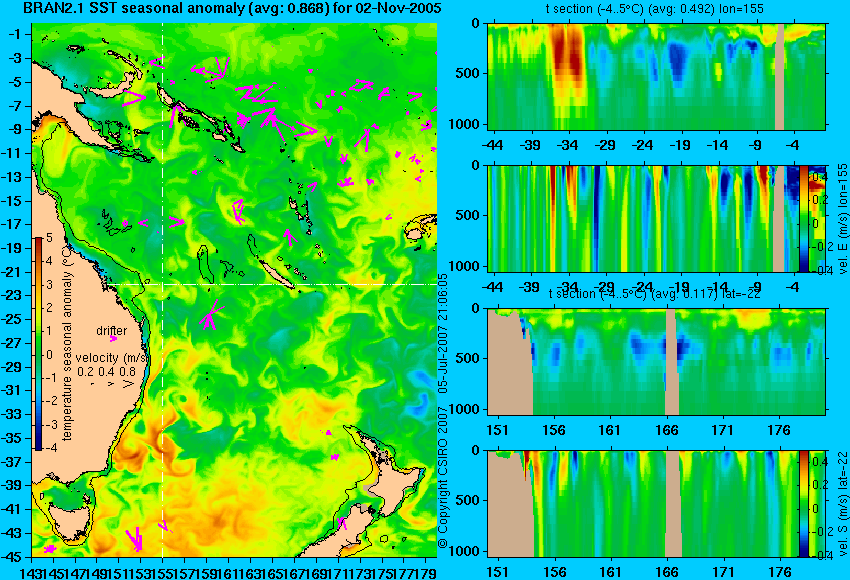Click the velocity scale arrows below "0.2 0.4 0.8"
Image resolution: width=850 pixels, height=580 pixels.
click(113, 384)
